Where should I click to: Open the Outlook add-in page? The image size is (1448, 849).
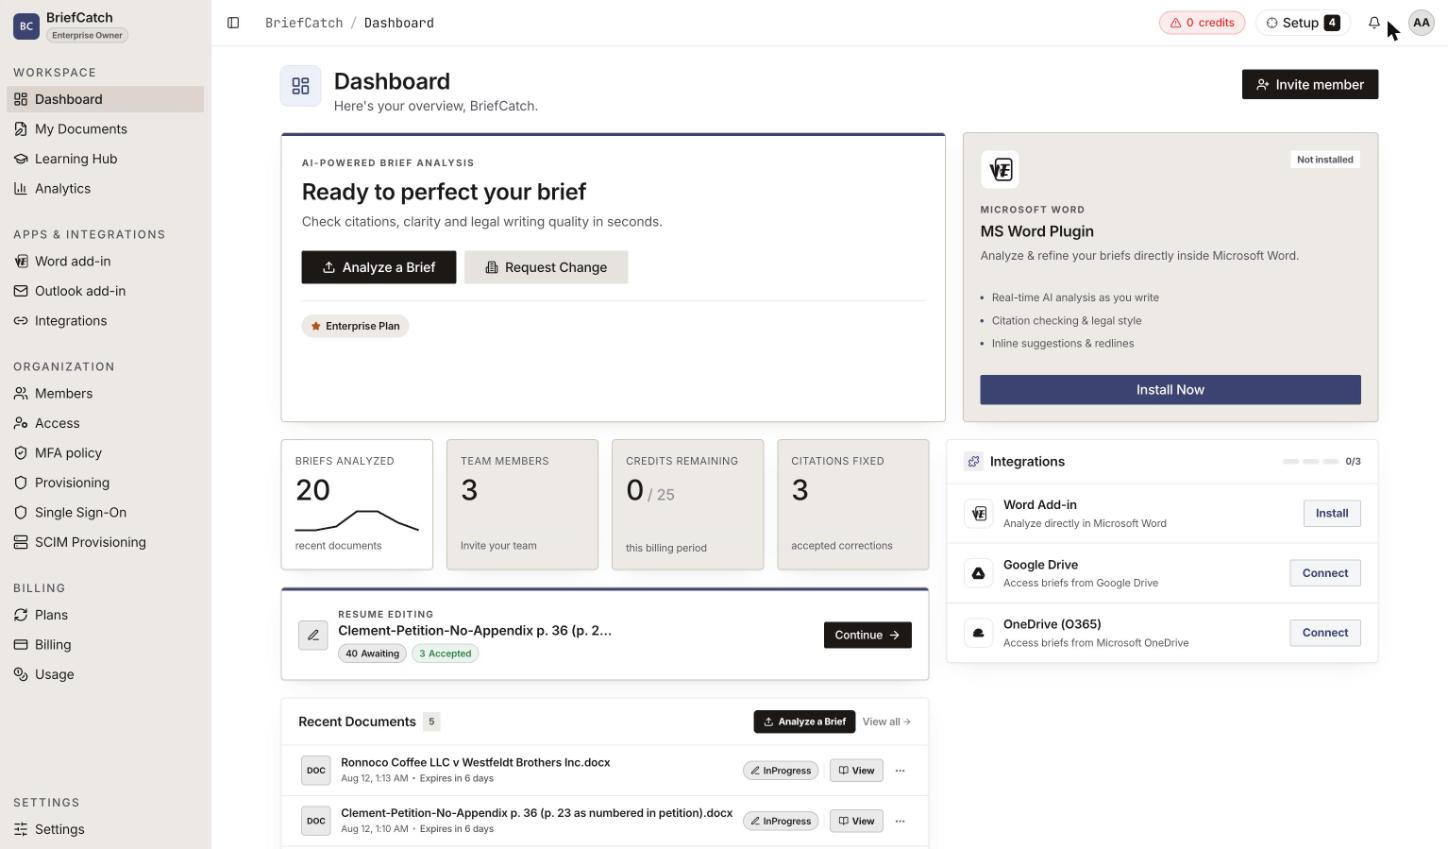105,291
